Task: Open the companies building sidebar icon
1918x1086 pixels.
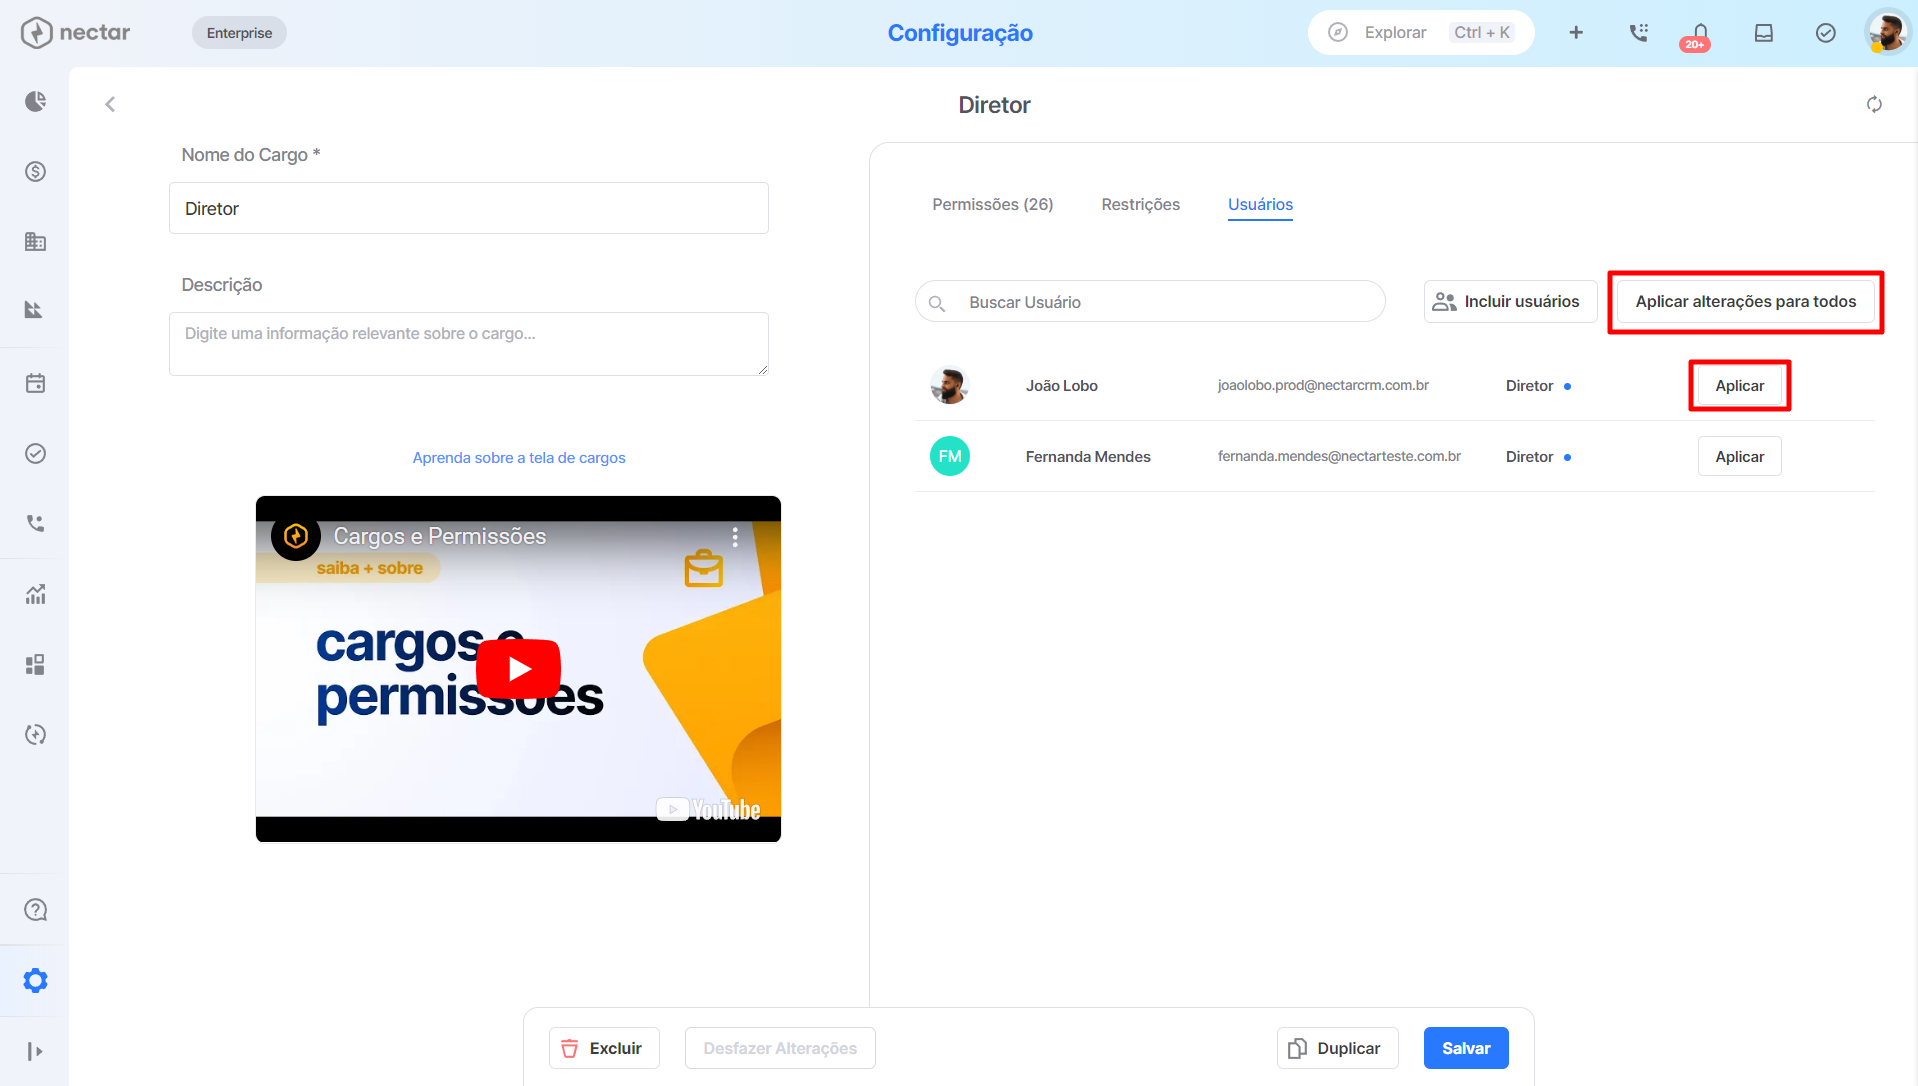Action: click(35, 241)
